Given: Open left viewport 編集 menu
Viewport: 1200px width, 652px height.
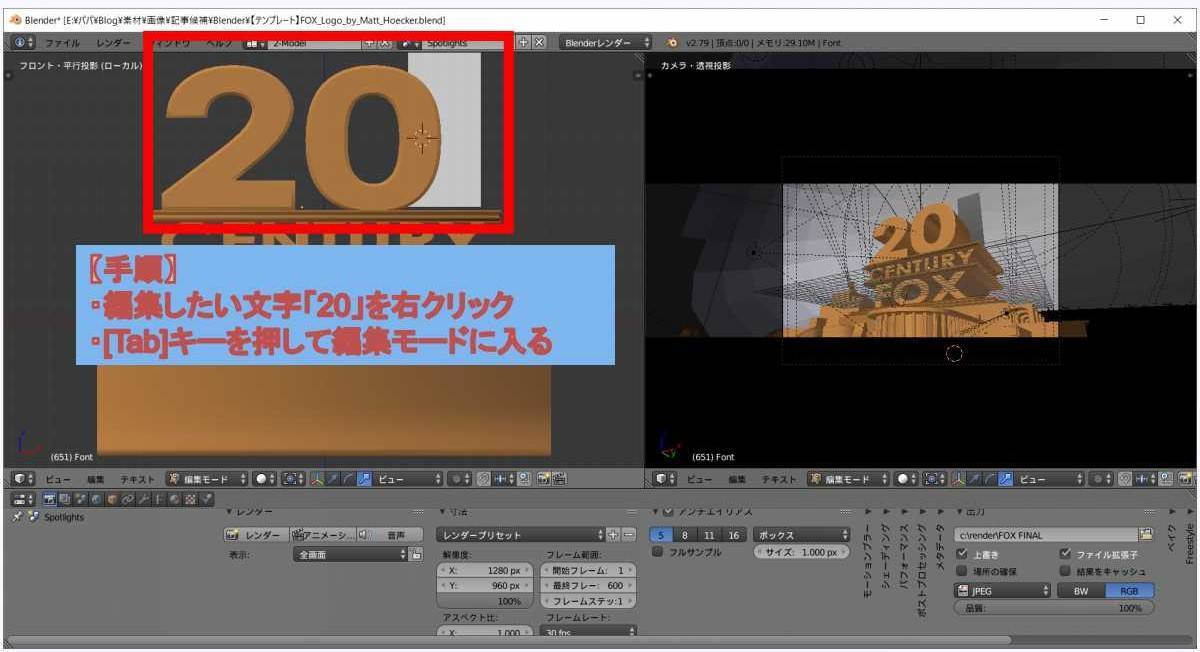Looking at the screenshot, I should (x=94, y=479).
